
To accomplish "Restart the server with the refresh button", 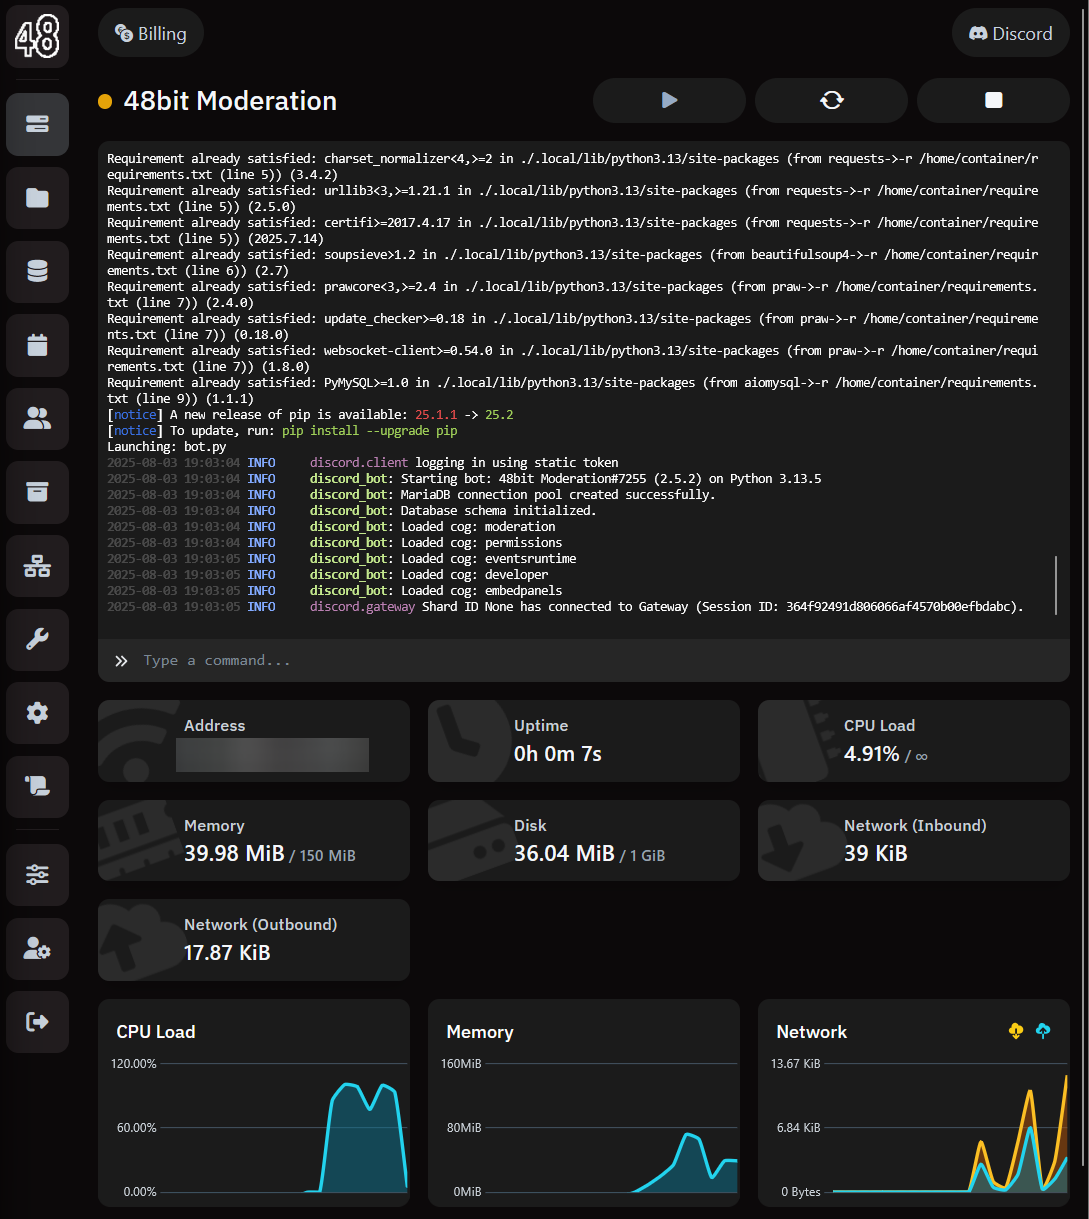I will coord(831,100).
